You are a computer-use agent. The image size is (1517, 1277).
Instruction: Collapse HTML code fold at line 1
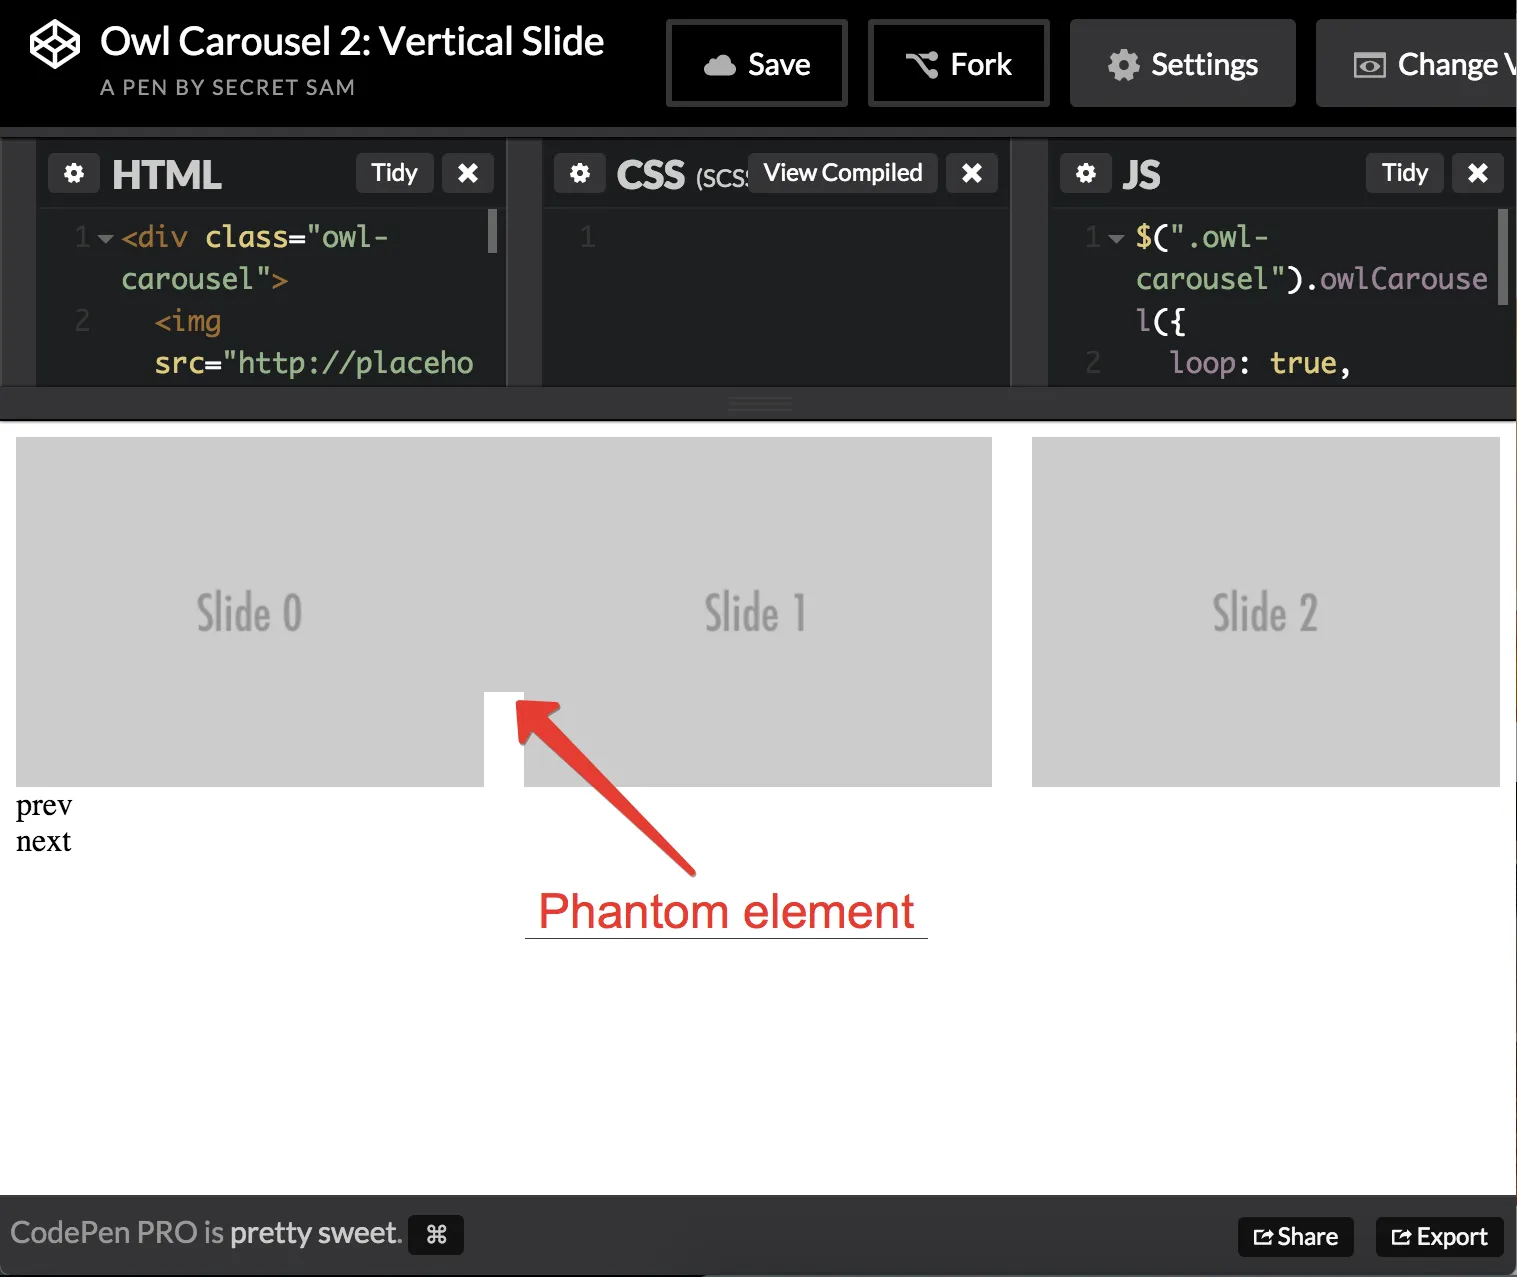click(x=105, y=239)
